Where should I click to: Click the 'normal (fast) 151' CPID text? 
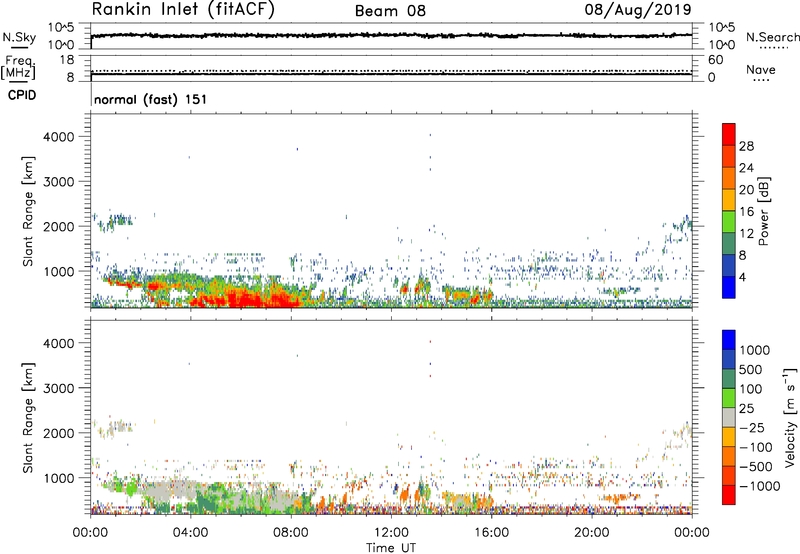pyautogui.click(x=151, y=99)
